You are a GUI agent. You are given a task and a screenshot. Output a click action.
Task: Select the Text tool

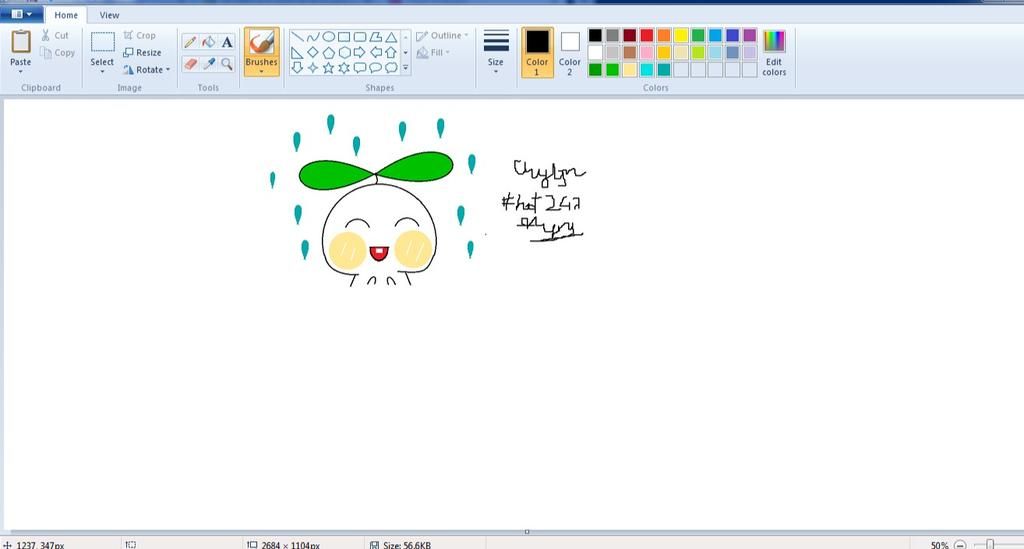click(x=227, y=42)
